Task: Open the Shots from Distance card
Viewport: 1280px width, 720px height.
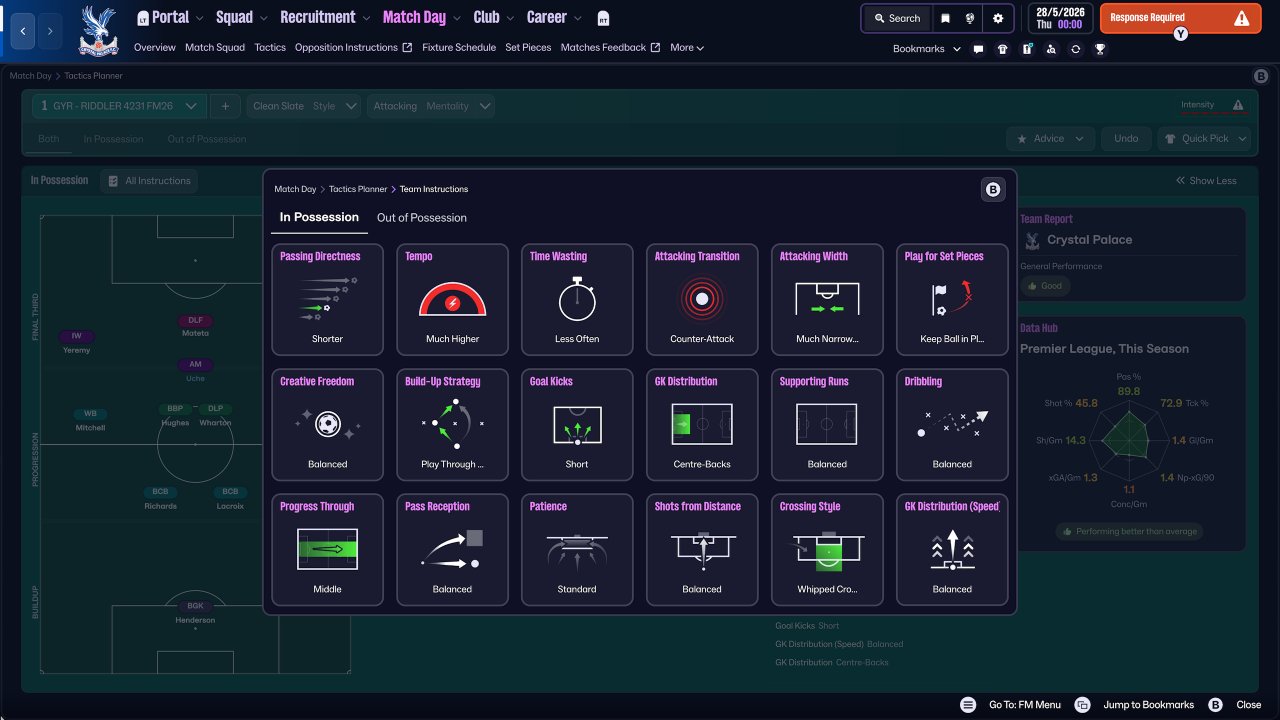Action: (x=702, y=549)
